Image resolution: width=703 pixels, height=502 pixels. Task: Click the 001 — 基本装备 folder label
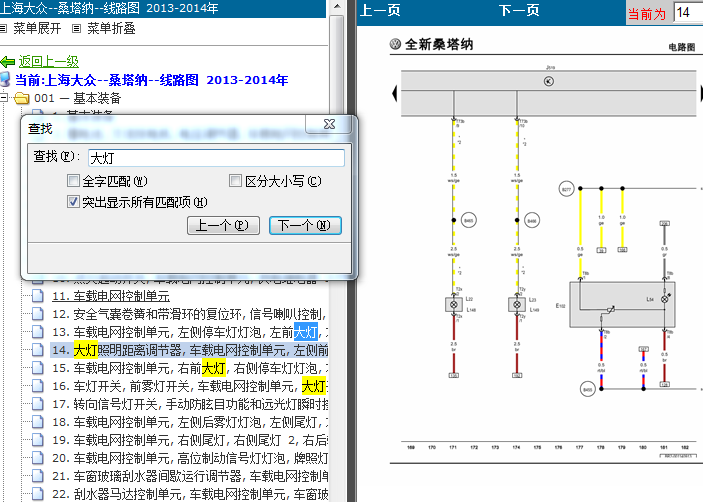coord(77,98)
